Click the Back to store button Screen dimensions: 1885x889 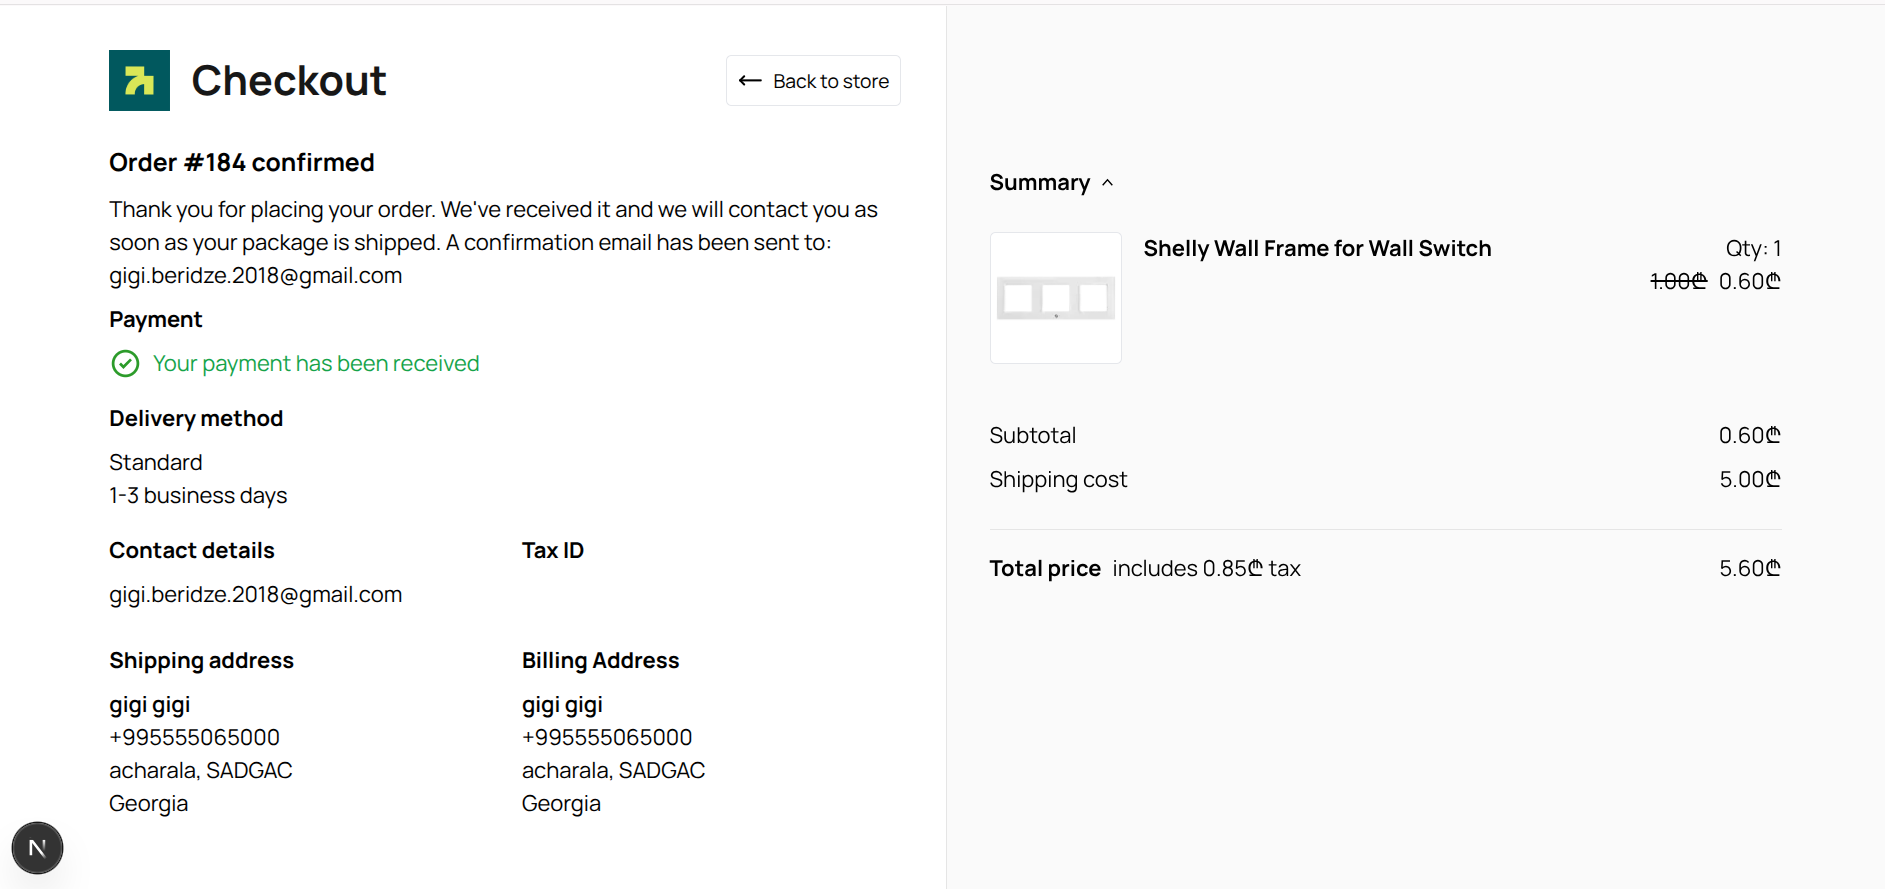point(813,81)
